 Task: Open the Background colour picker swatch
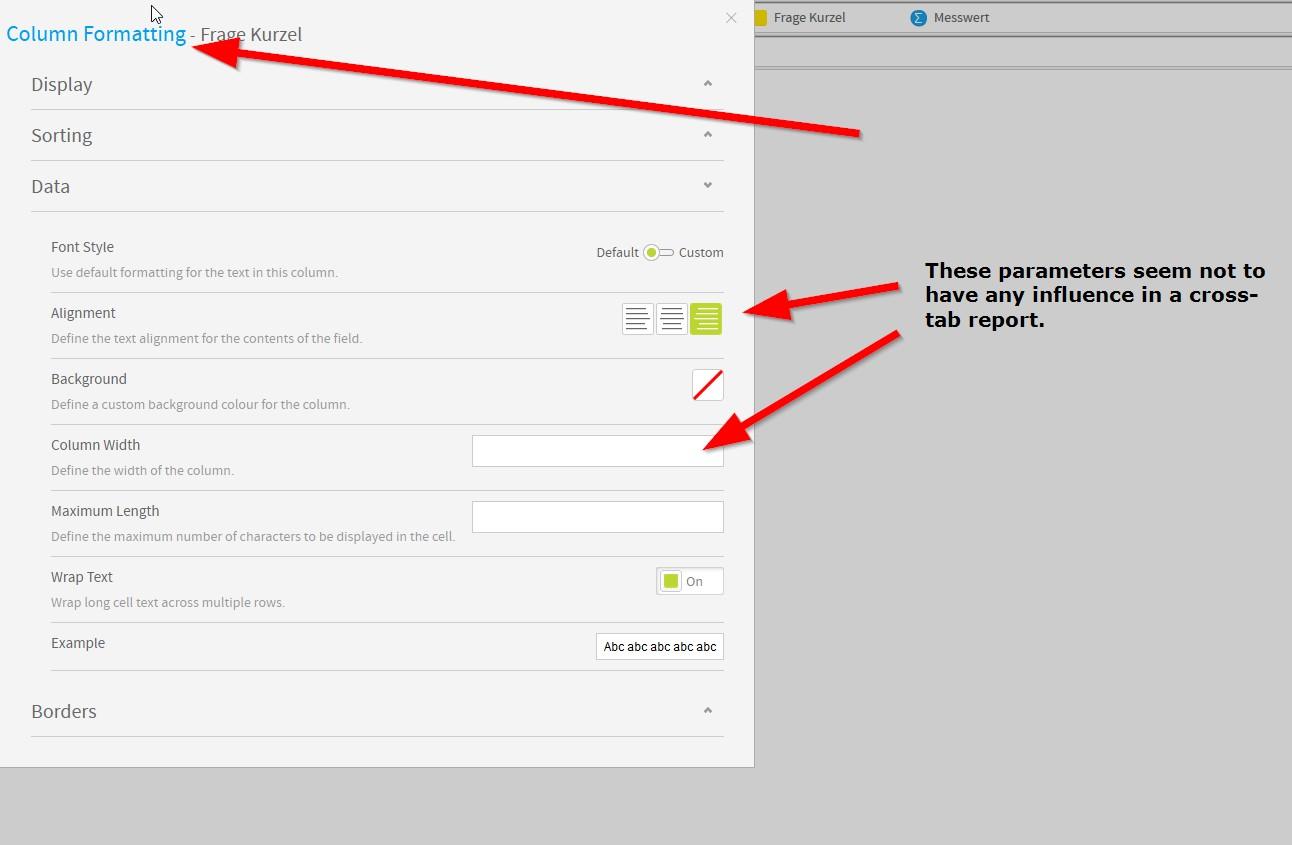[708, 385]
